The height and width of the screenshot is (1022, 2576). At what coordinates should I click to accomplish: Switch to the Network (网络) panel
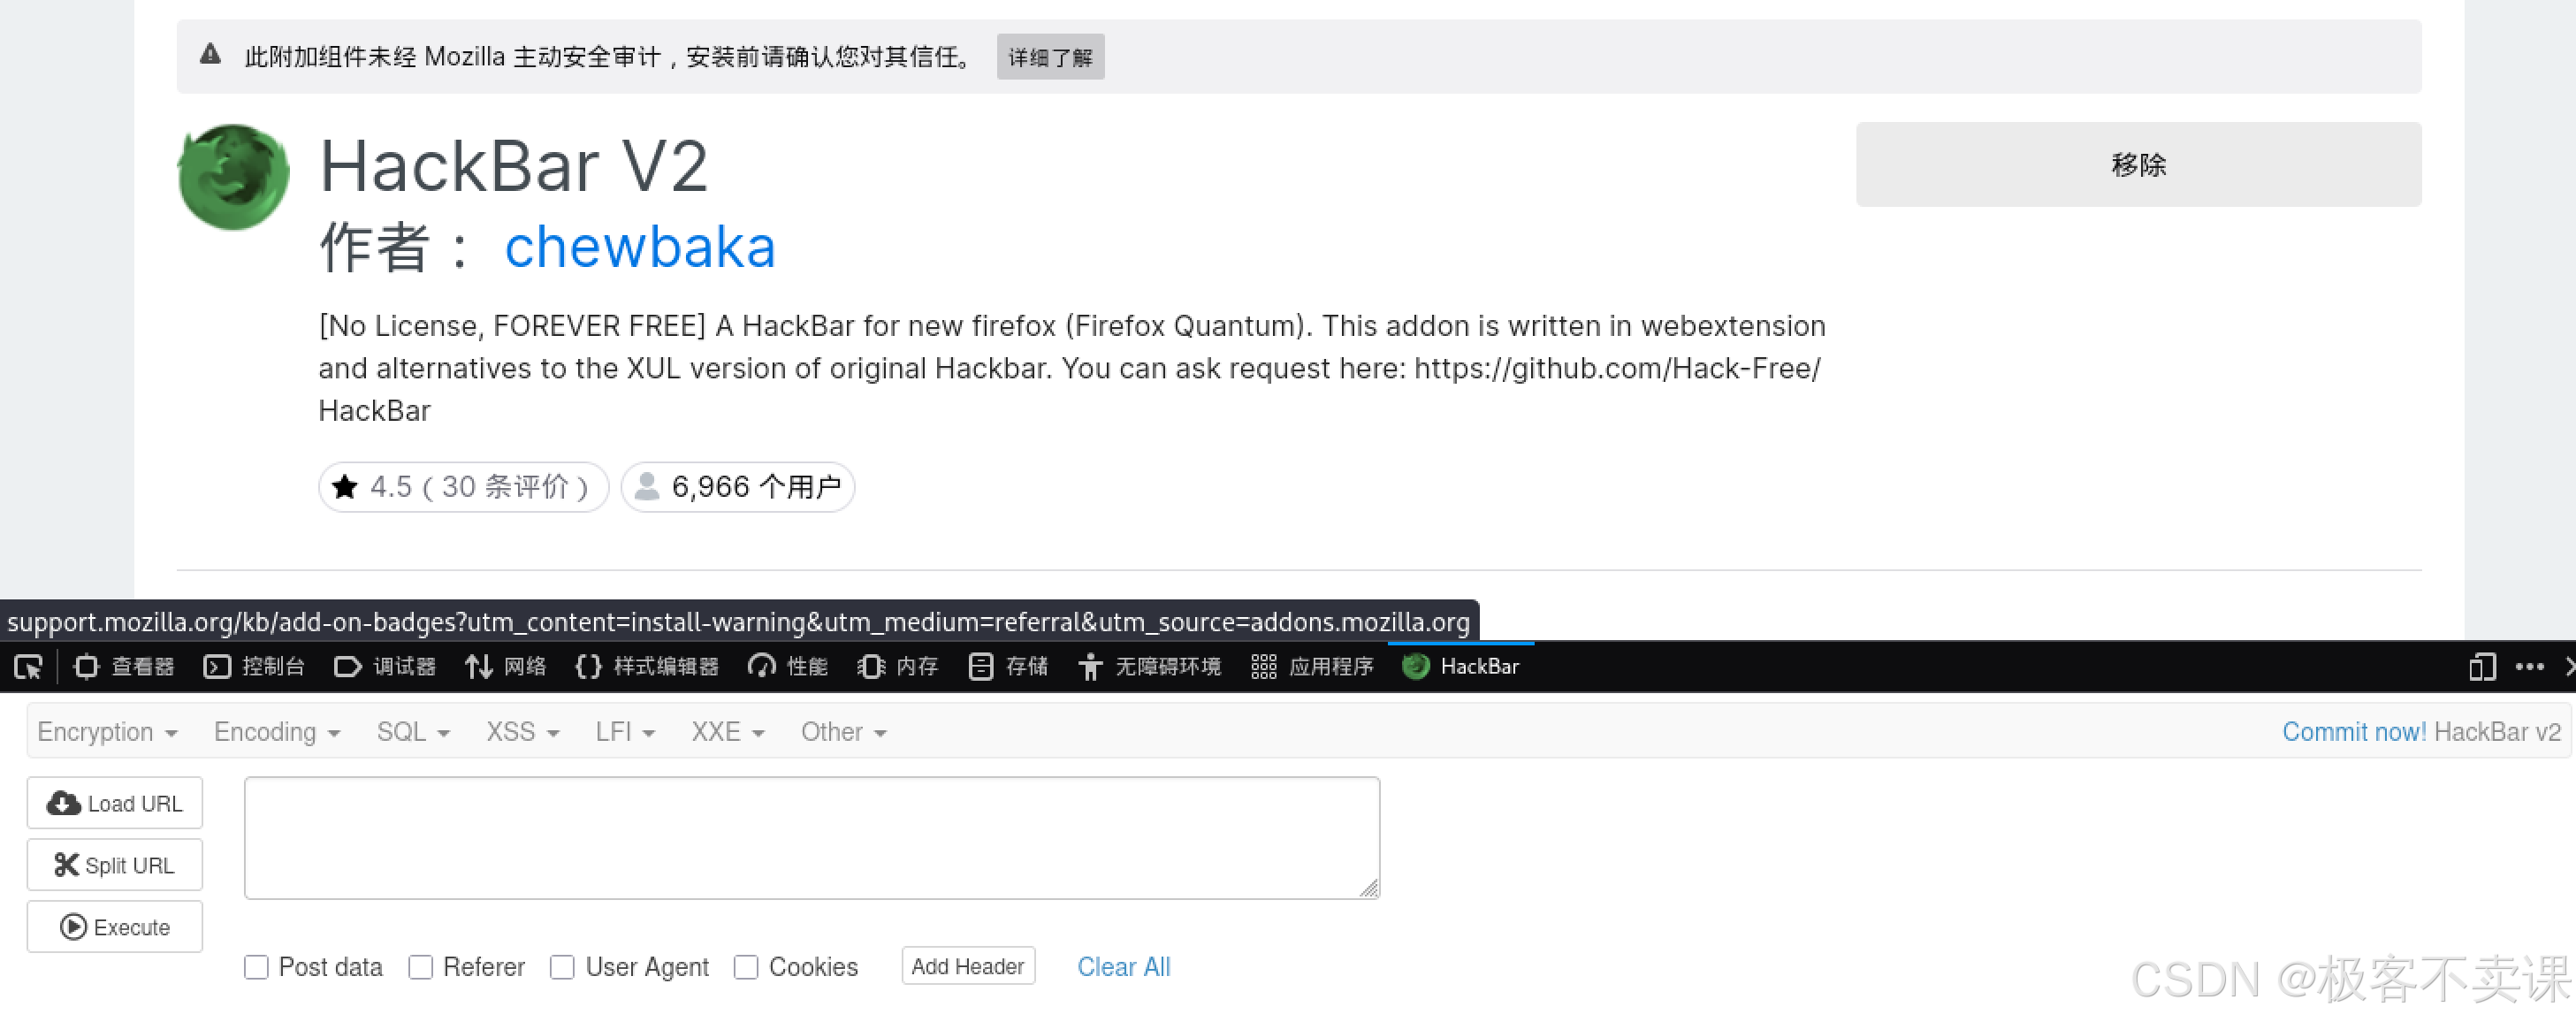click(x=506, y=667)
